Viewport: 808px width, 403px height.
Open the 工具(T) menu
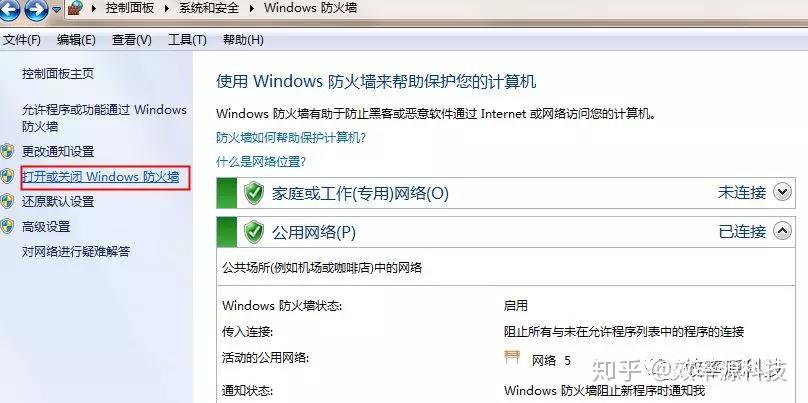[x=187, y=40]
